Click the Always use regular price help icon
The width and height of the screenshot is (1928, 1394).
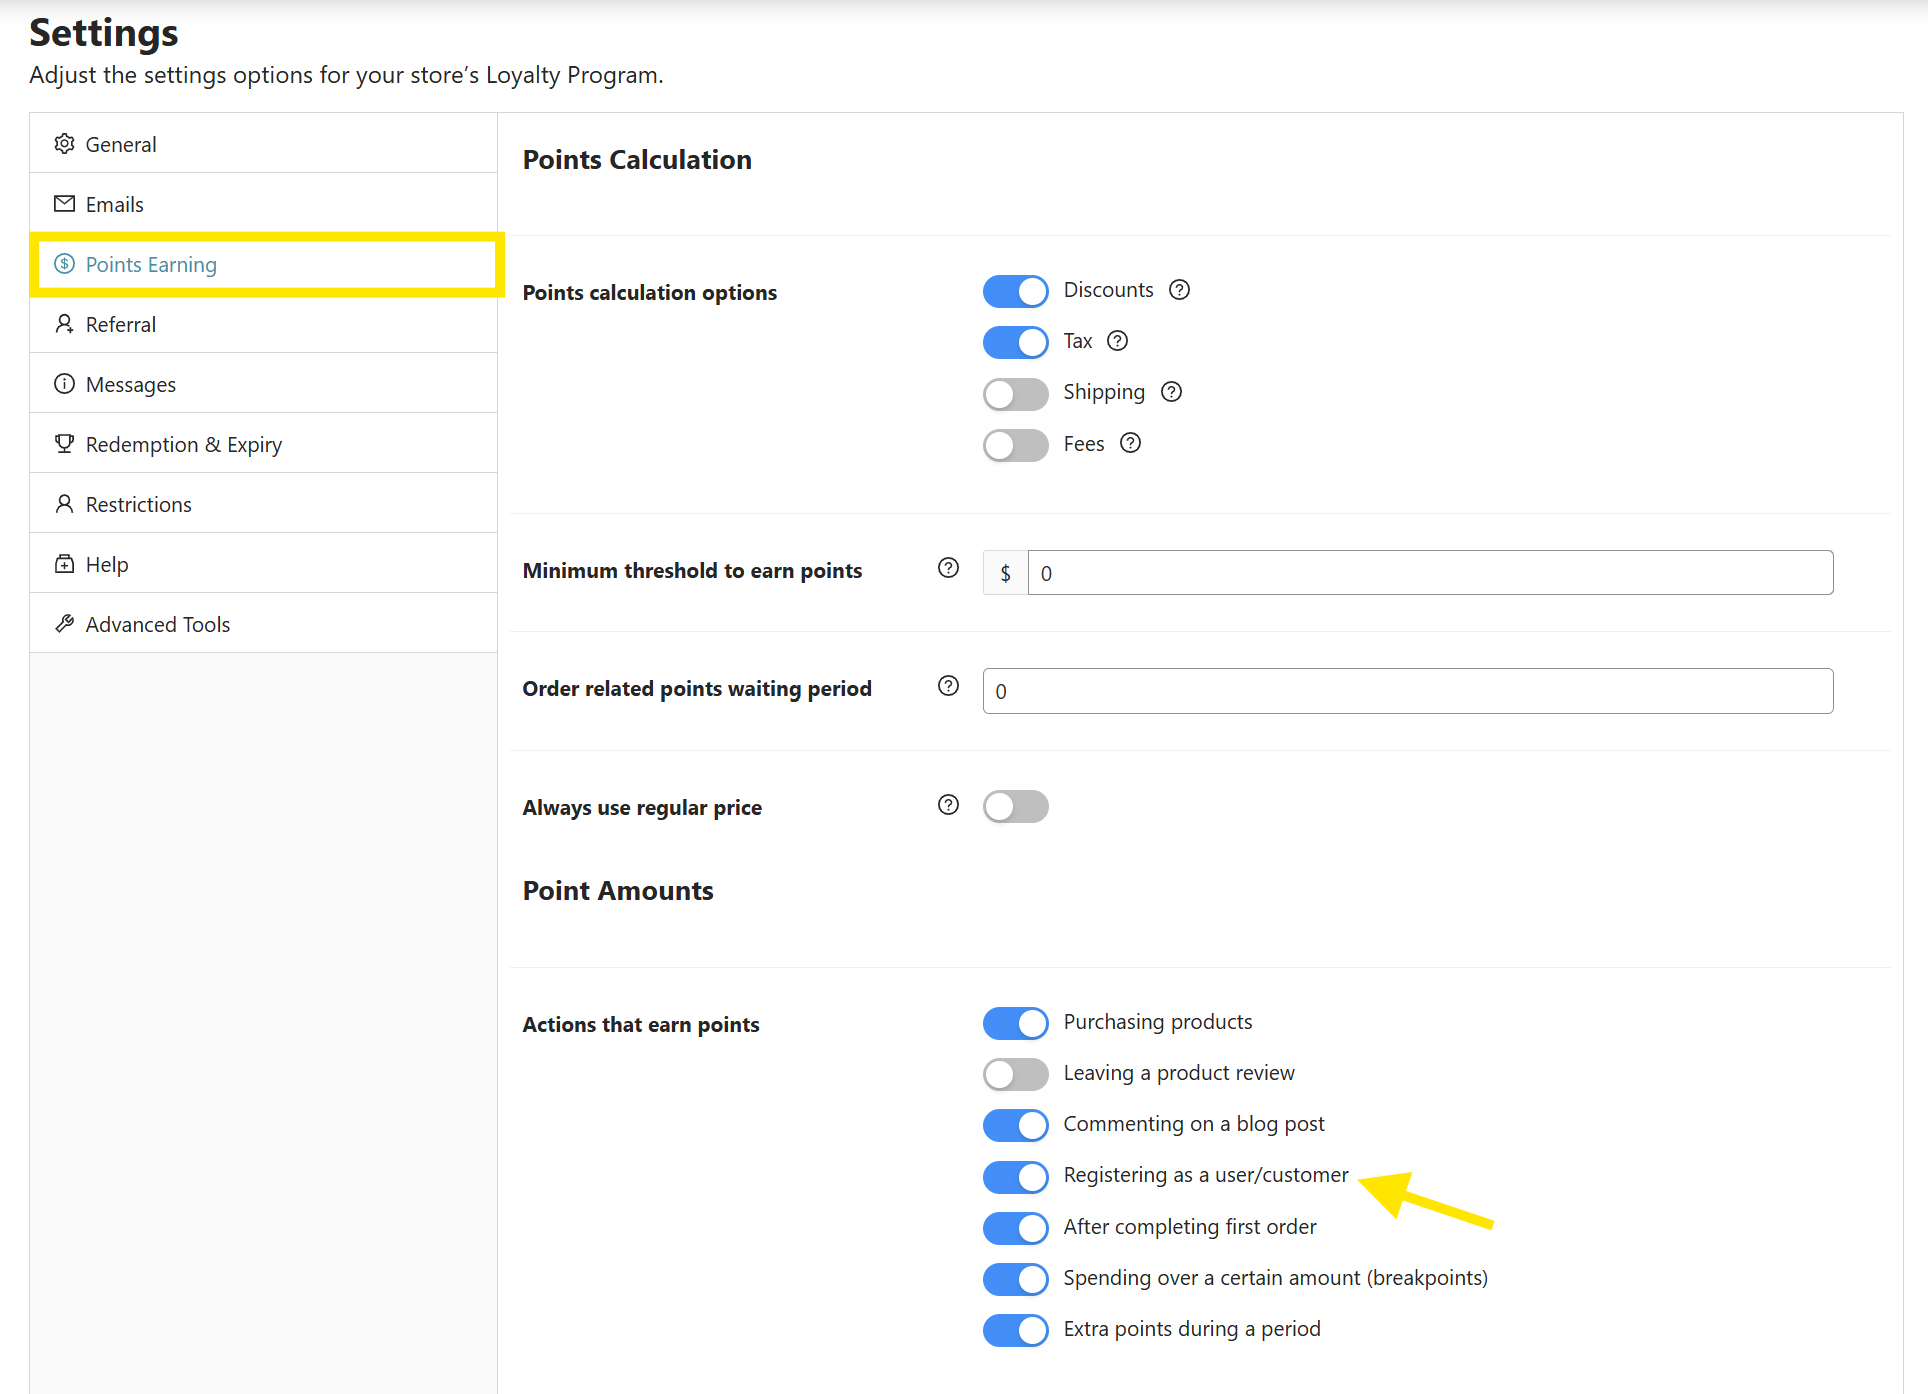coord(949,805)
